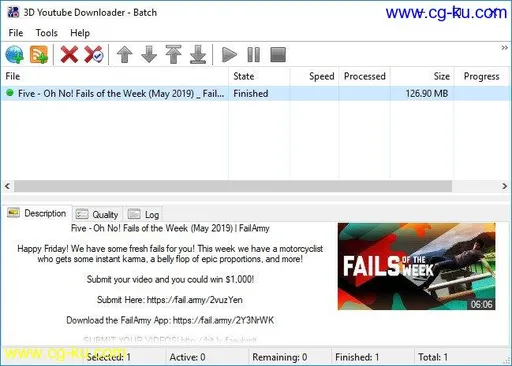Switch to the Log tab
Image resolution: width=512 pixels, height=366 pixels.
(x=143, y=214)
